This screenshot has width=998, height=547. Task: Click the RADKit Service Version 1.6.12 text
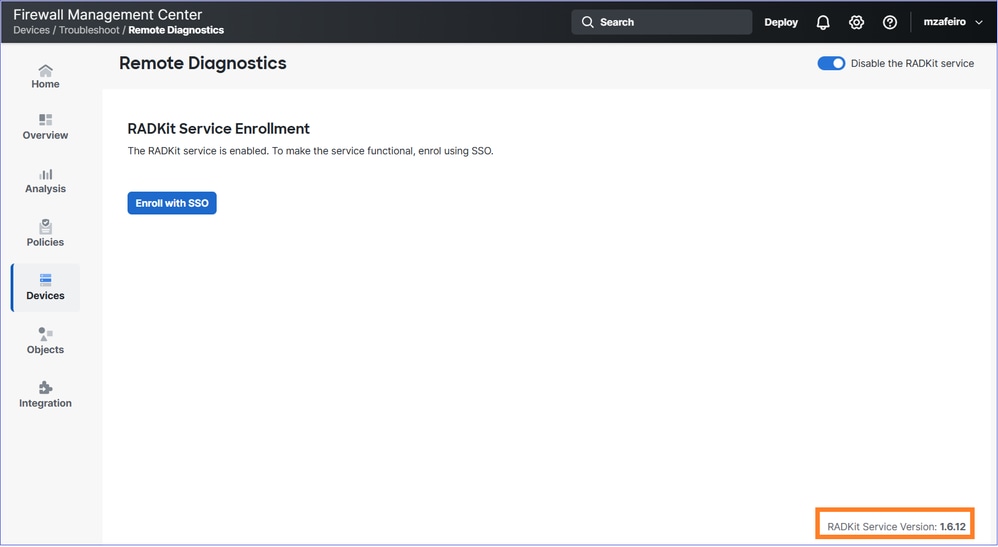pos(896,527)
